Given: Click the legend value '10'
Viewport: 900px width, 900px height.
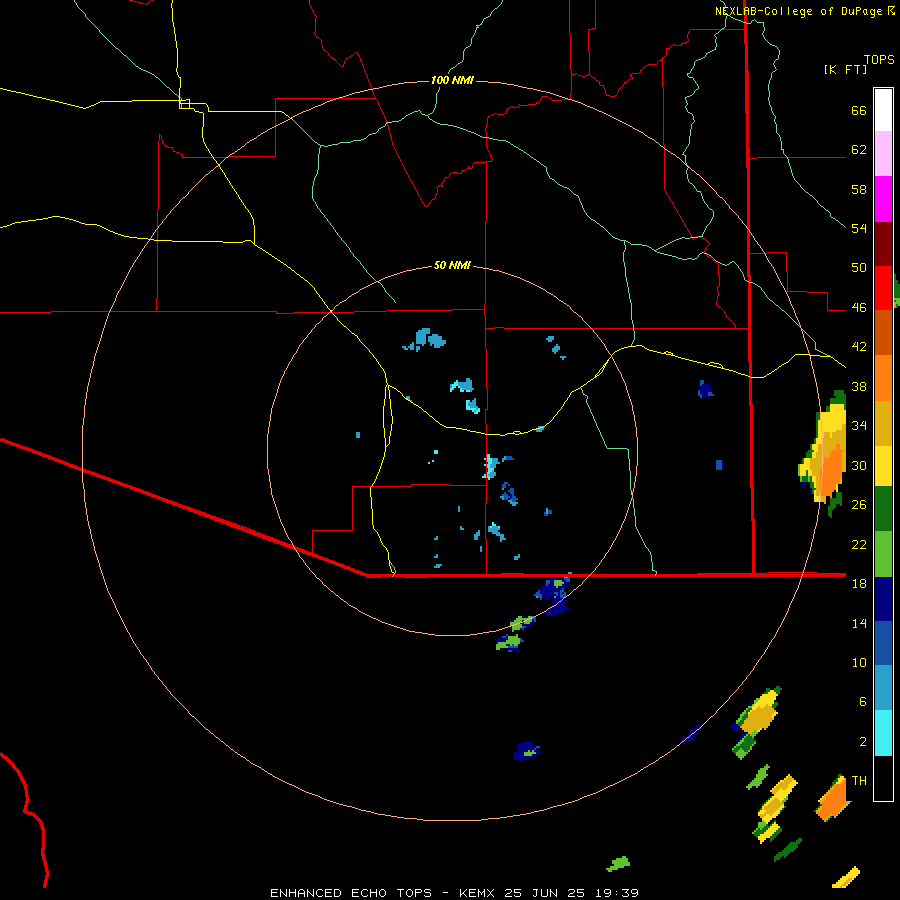Looking at the screenshot, I should click(859, 662).
